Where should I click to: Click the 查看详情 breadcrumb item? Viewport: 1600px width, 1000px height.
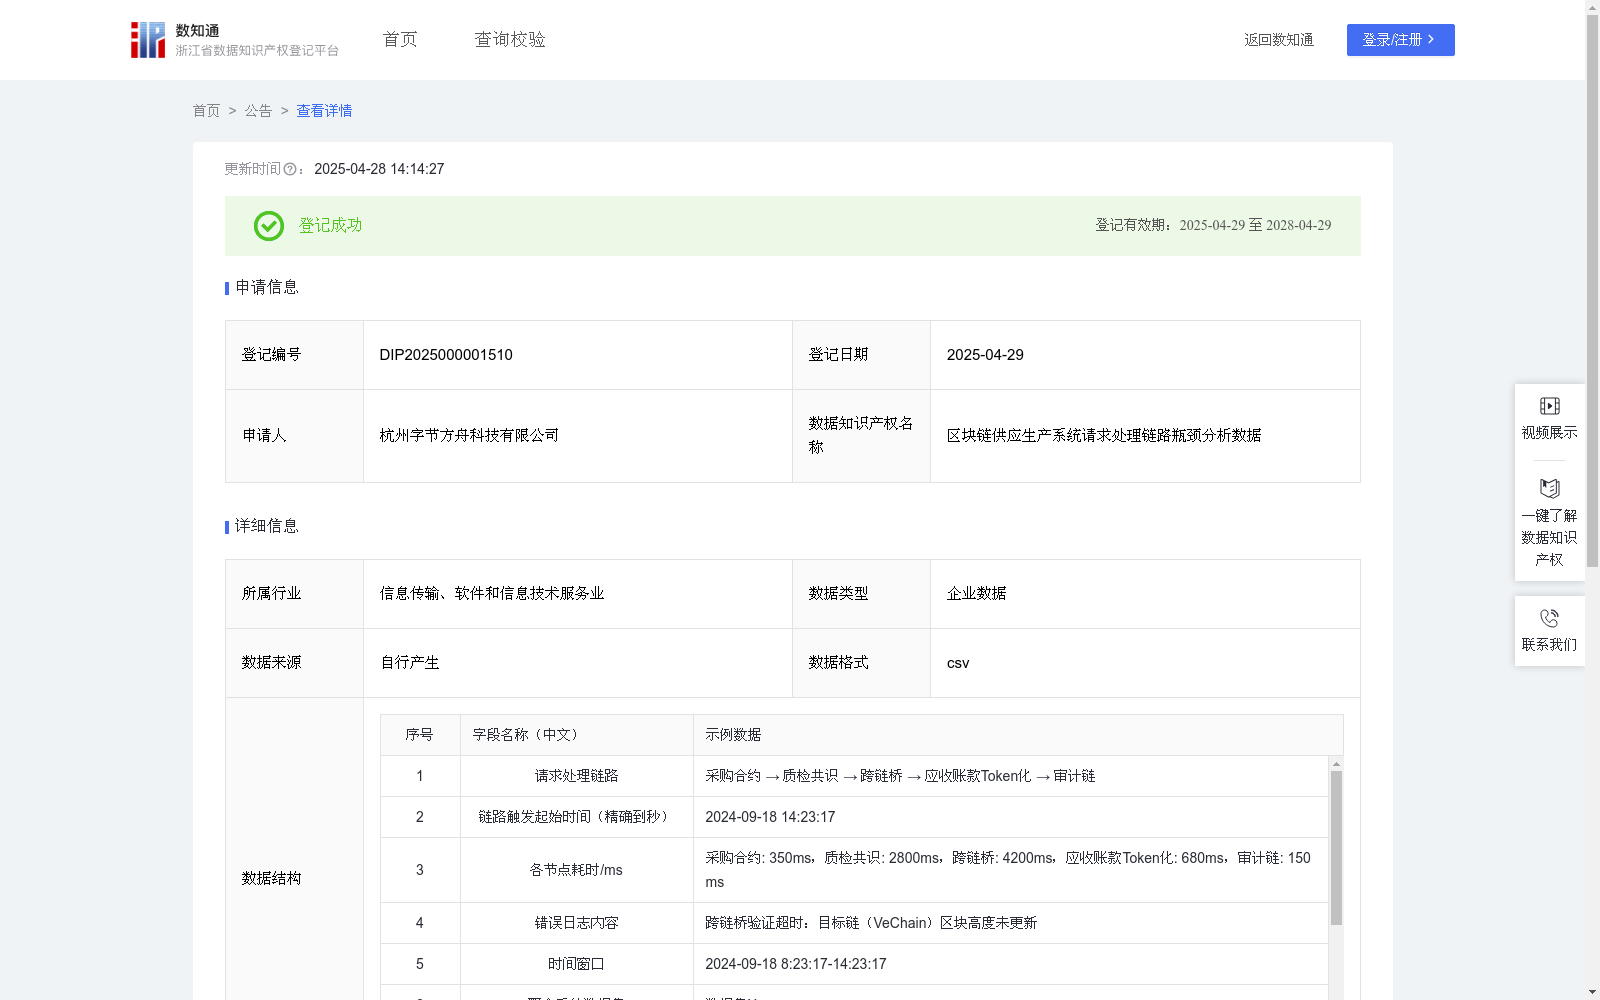(324, 111)
